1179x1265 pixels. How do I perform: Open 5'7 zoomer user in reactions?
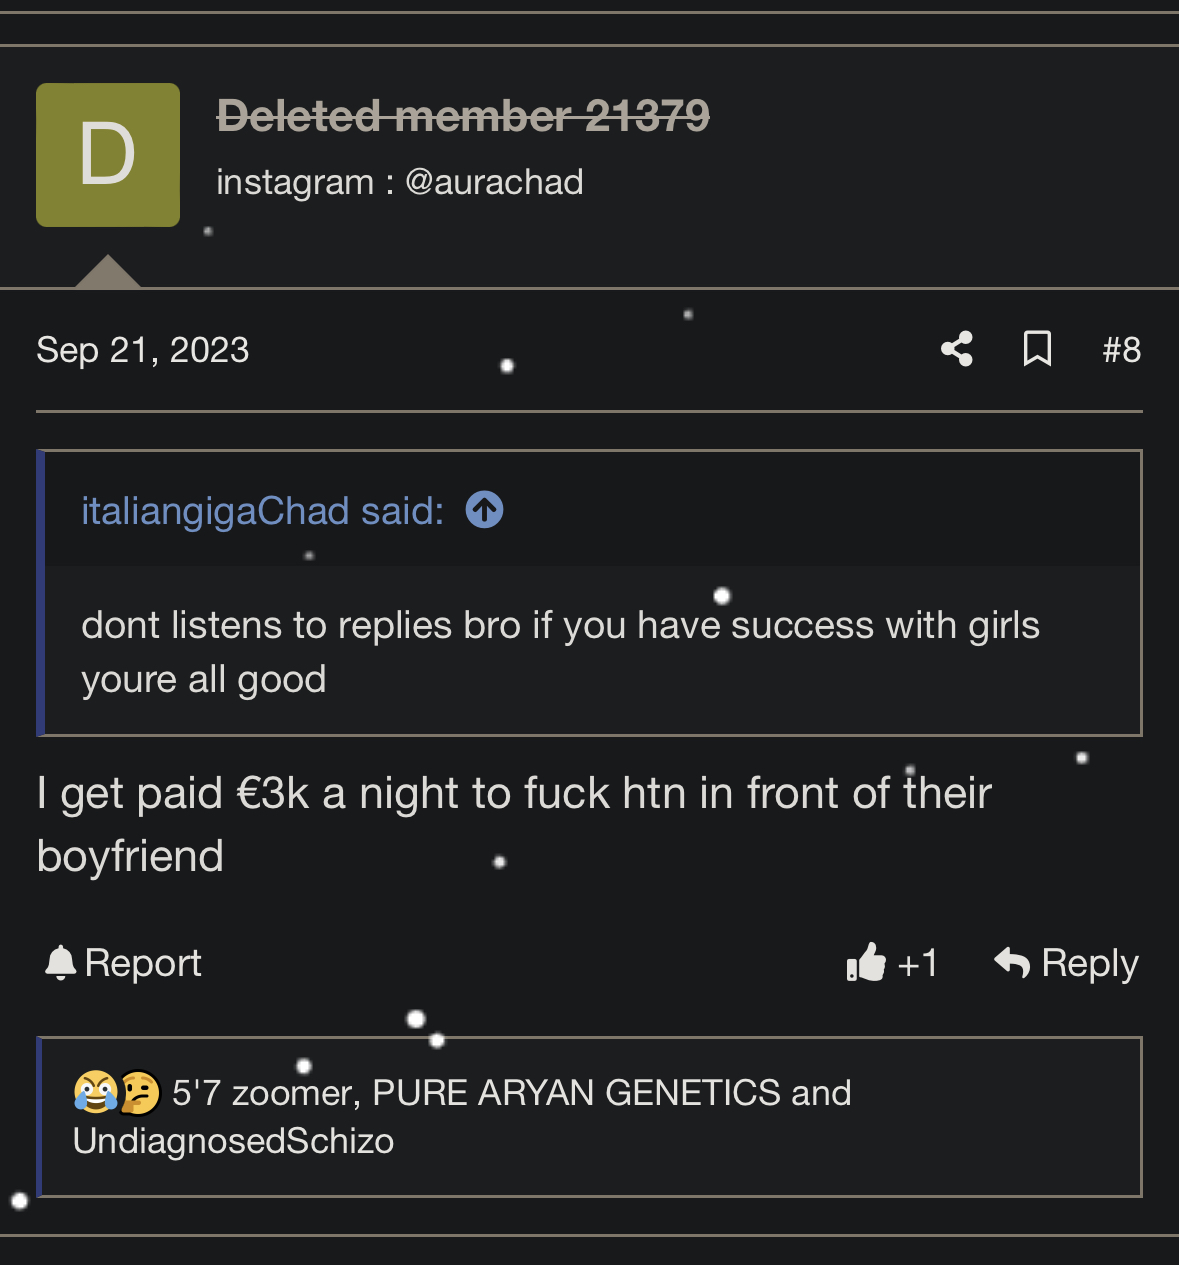coord(265,1093)
